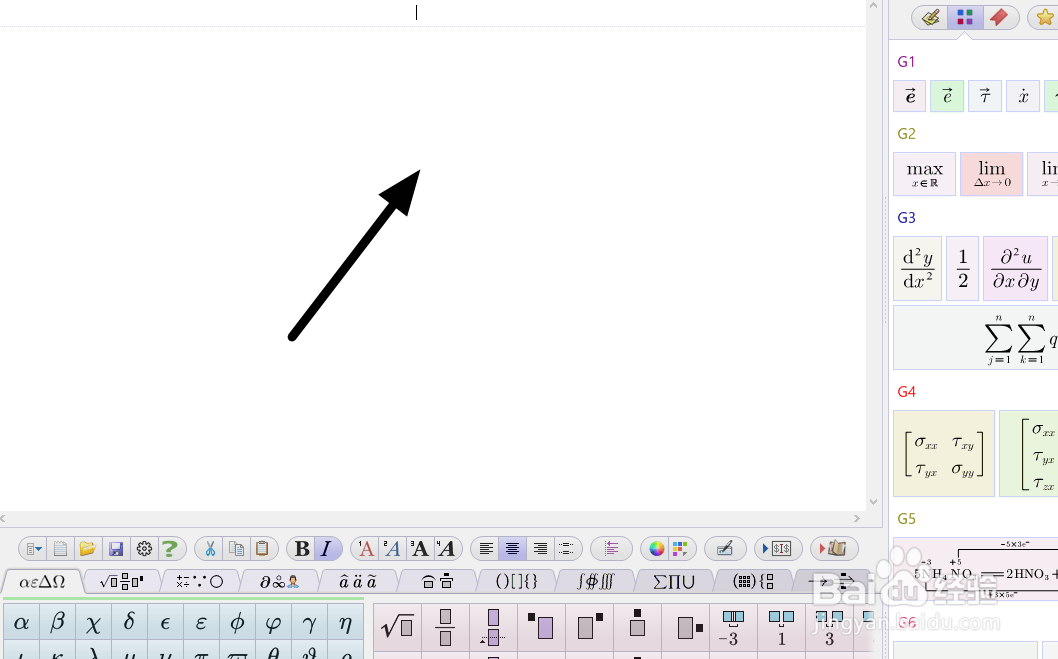Image resolution: width=1058 pixels, height=659 pixels.
Task: Click the handwriting pen icon
Action: (x=725, y=549)
